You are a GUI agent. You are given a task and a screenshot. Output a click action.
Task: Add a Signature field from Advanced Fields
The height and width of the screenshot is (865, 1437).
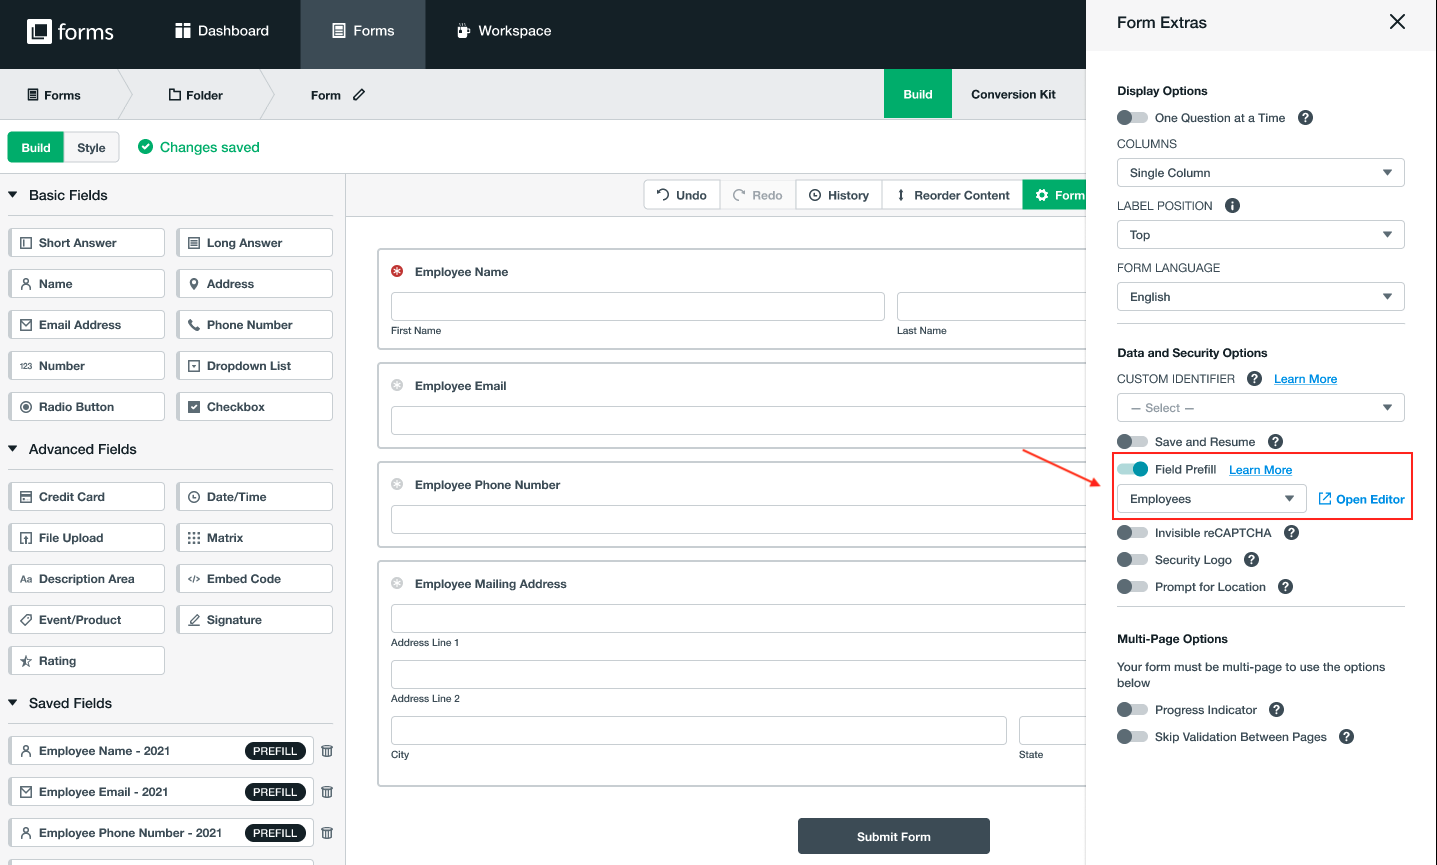coord(255,620)
